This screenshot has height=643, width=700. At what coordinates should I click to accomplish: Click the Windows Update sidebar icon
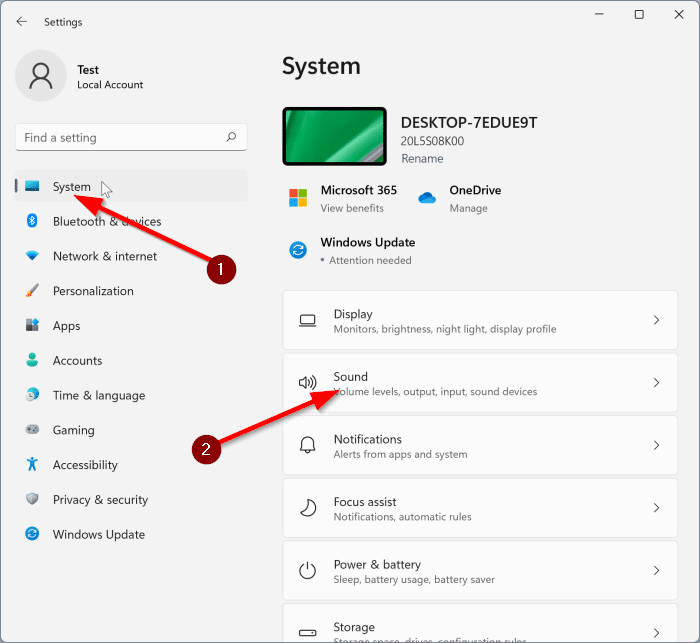32,533
